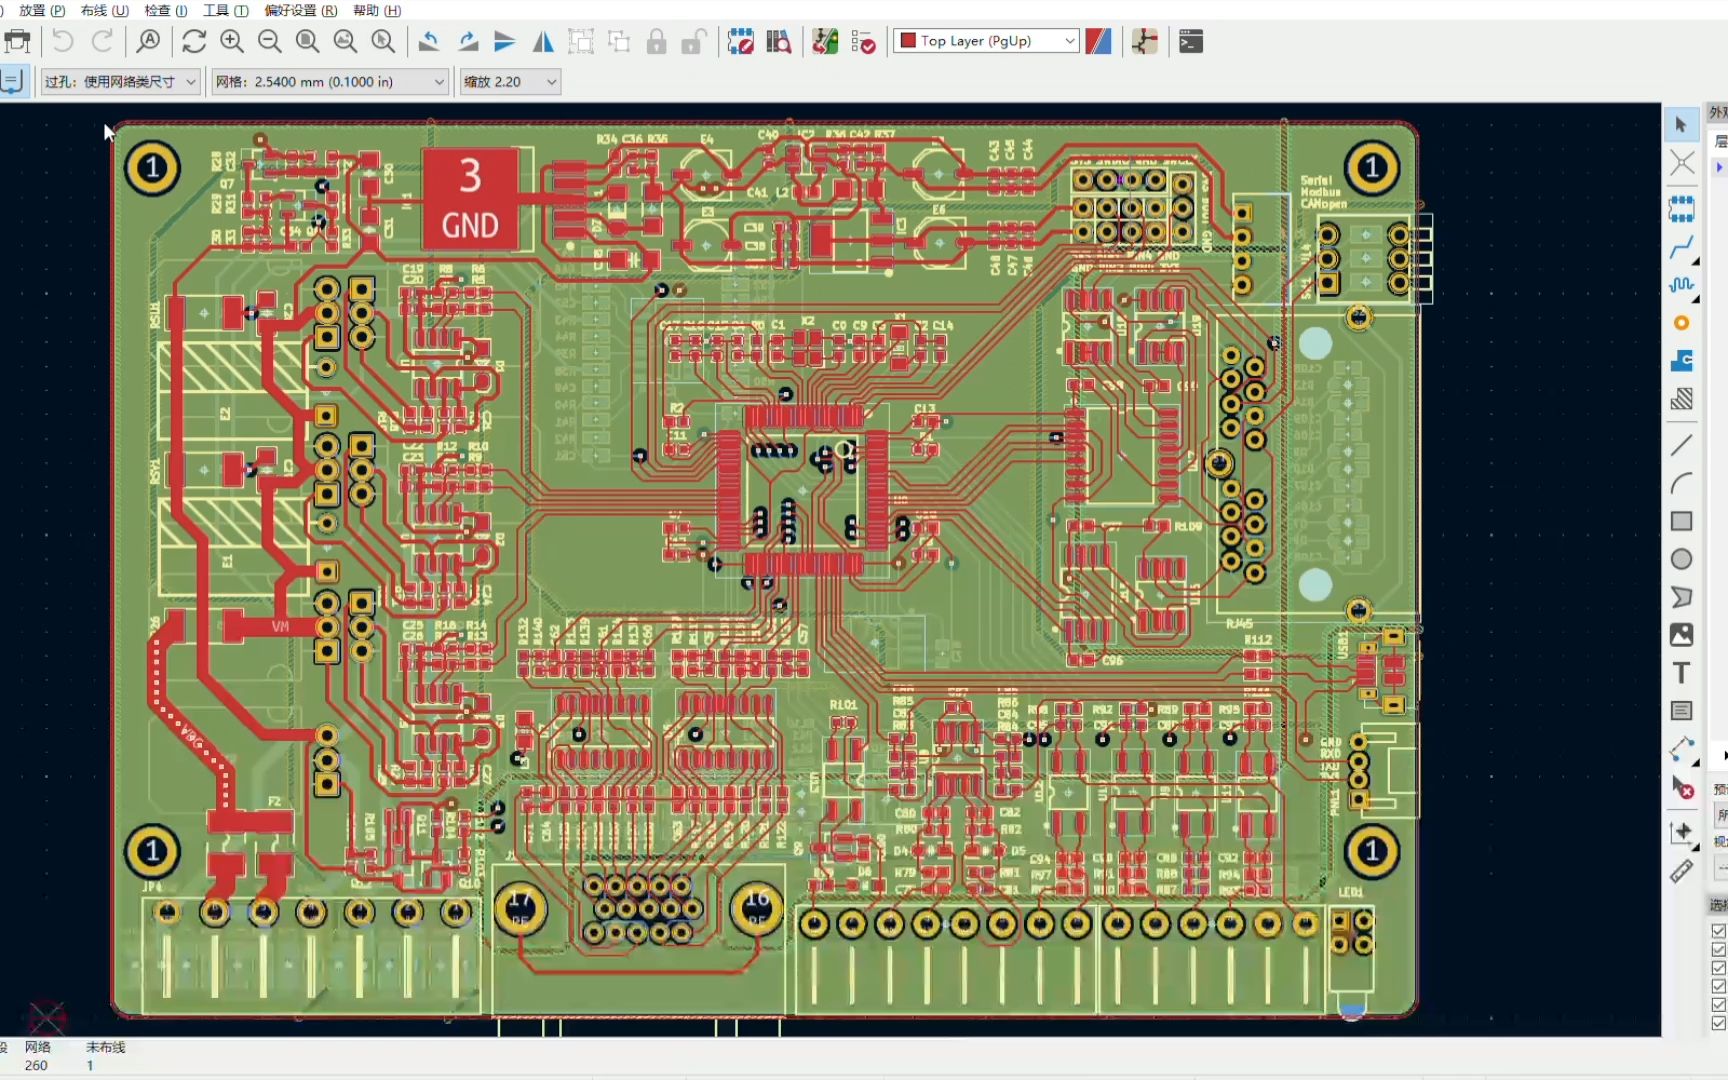Open the 放置 (P) menu
The height and width of the screenshot is (1080, 1728).
pyautogui.click(x=42, y=10)
